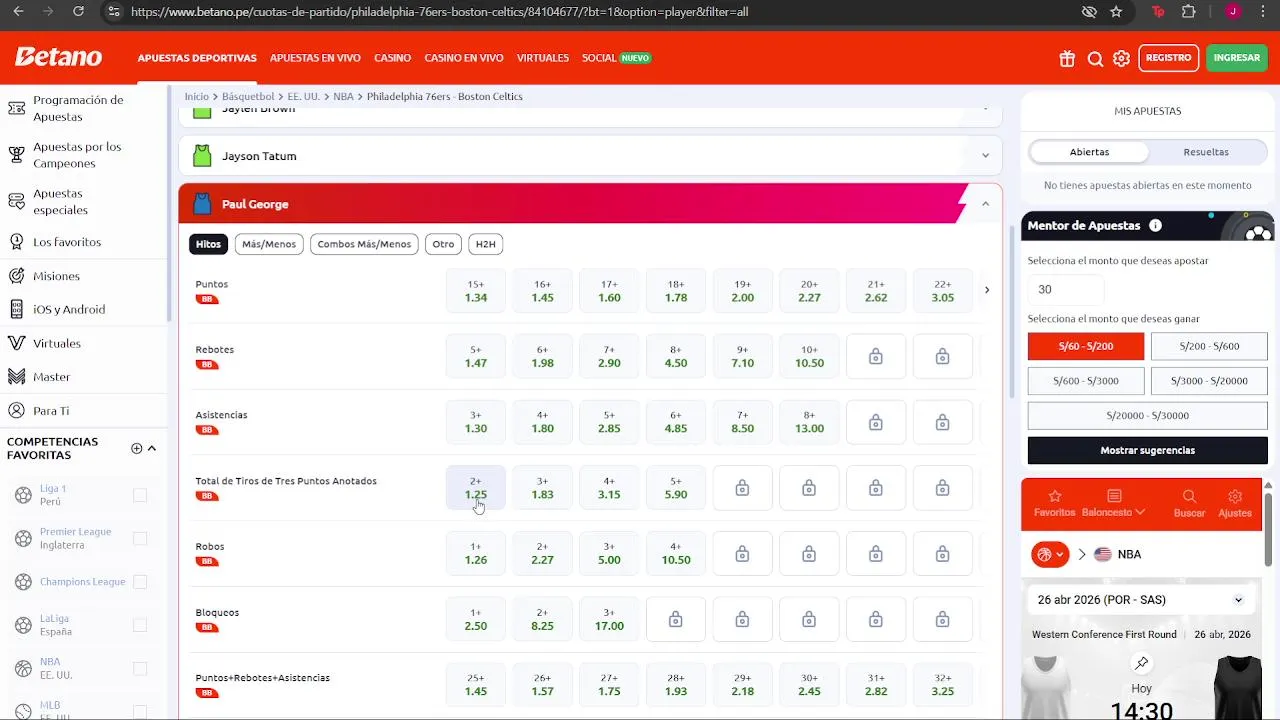Image resolution: width=1280 pixels, height=720 pixels.
Task: Show more Puntos odds with right arrow
Action: coord(987,290)
